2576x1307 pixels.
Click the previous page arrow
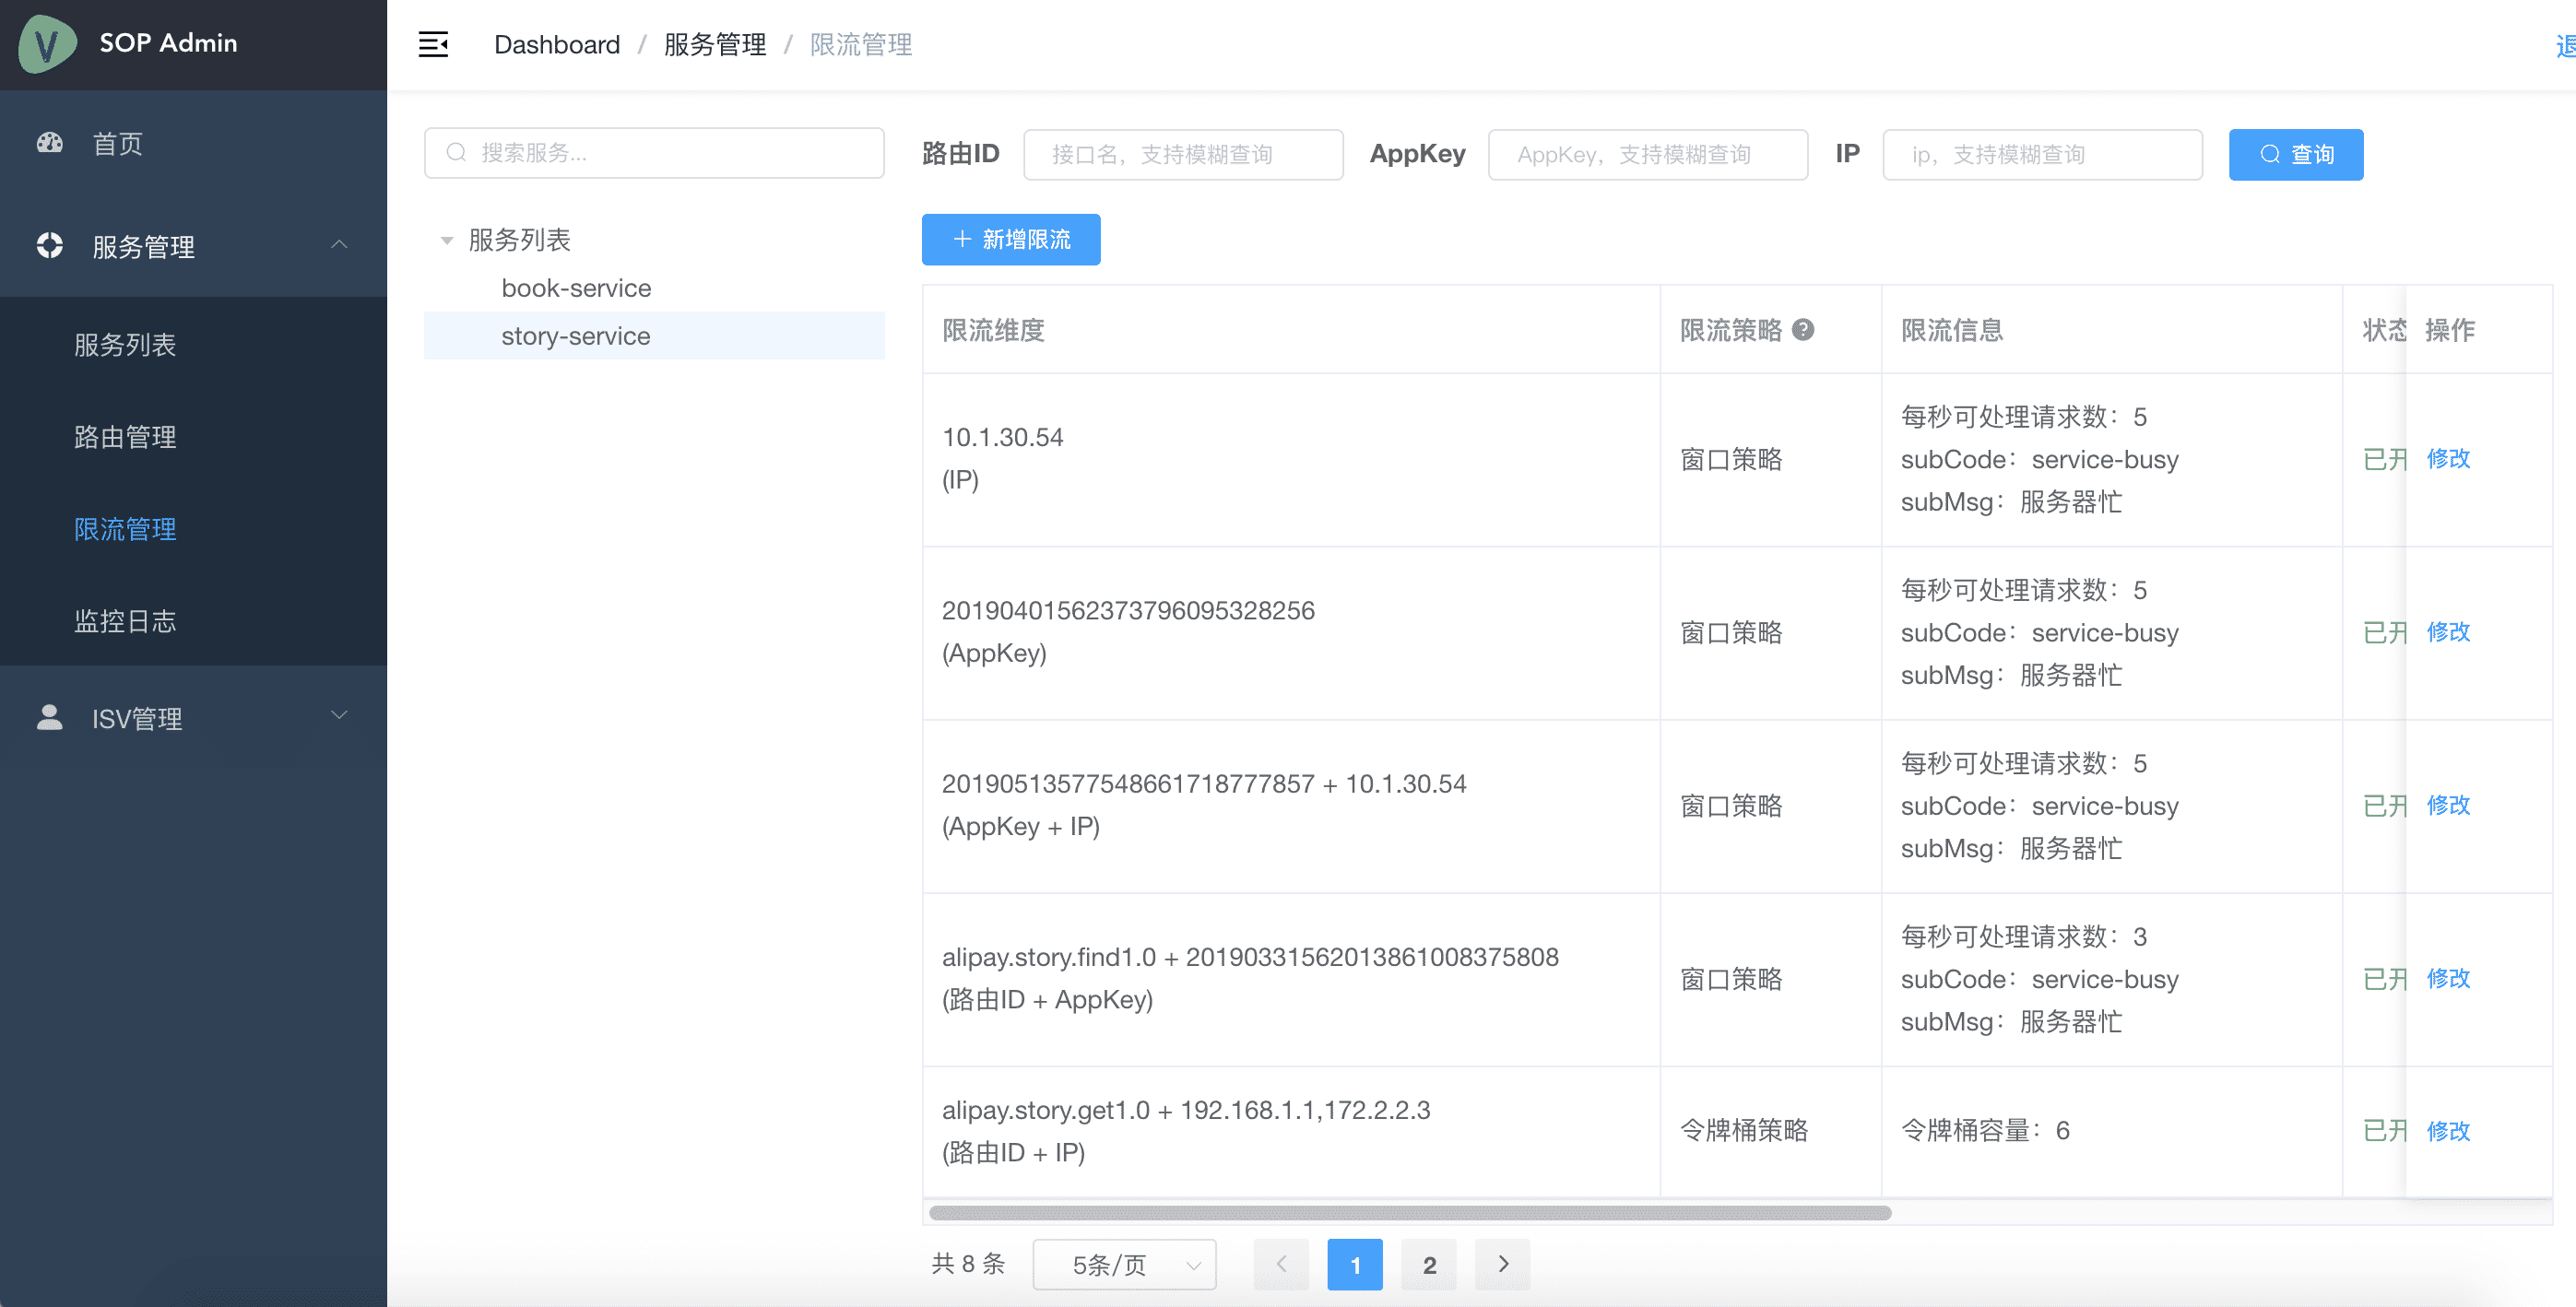pos(1281,1264)
